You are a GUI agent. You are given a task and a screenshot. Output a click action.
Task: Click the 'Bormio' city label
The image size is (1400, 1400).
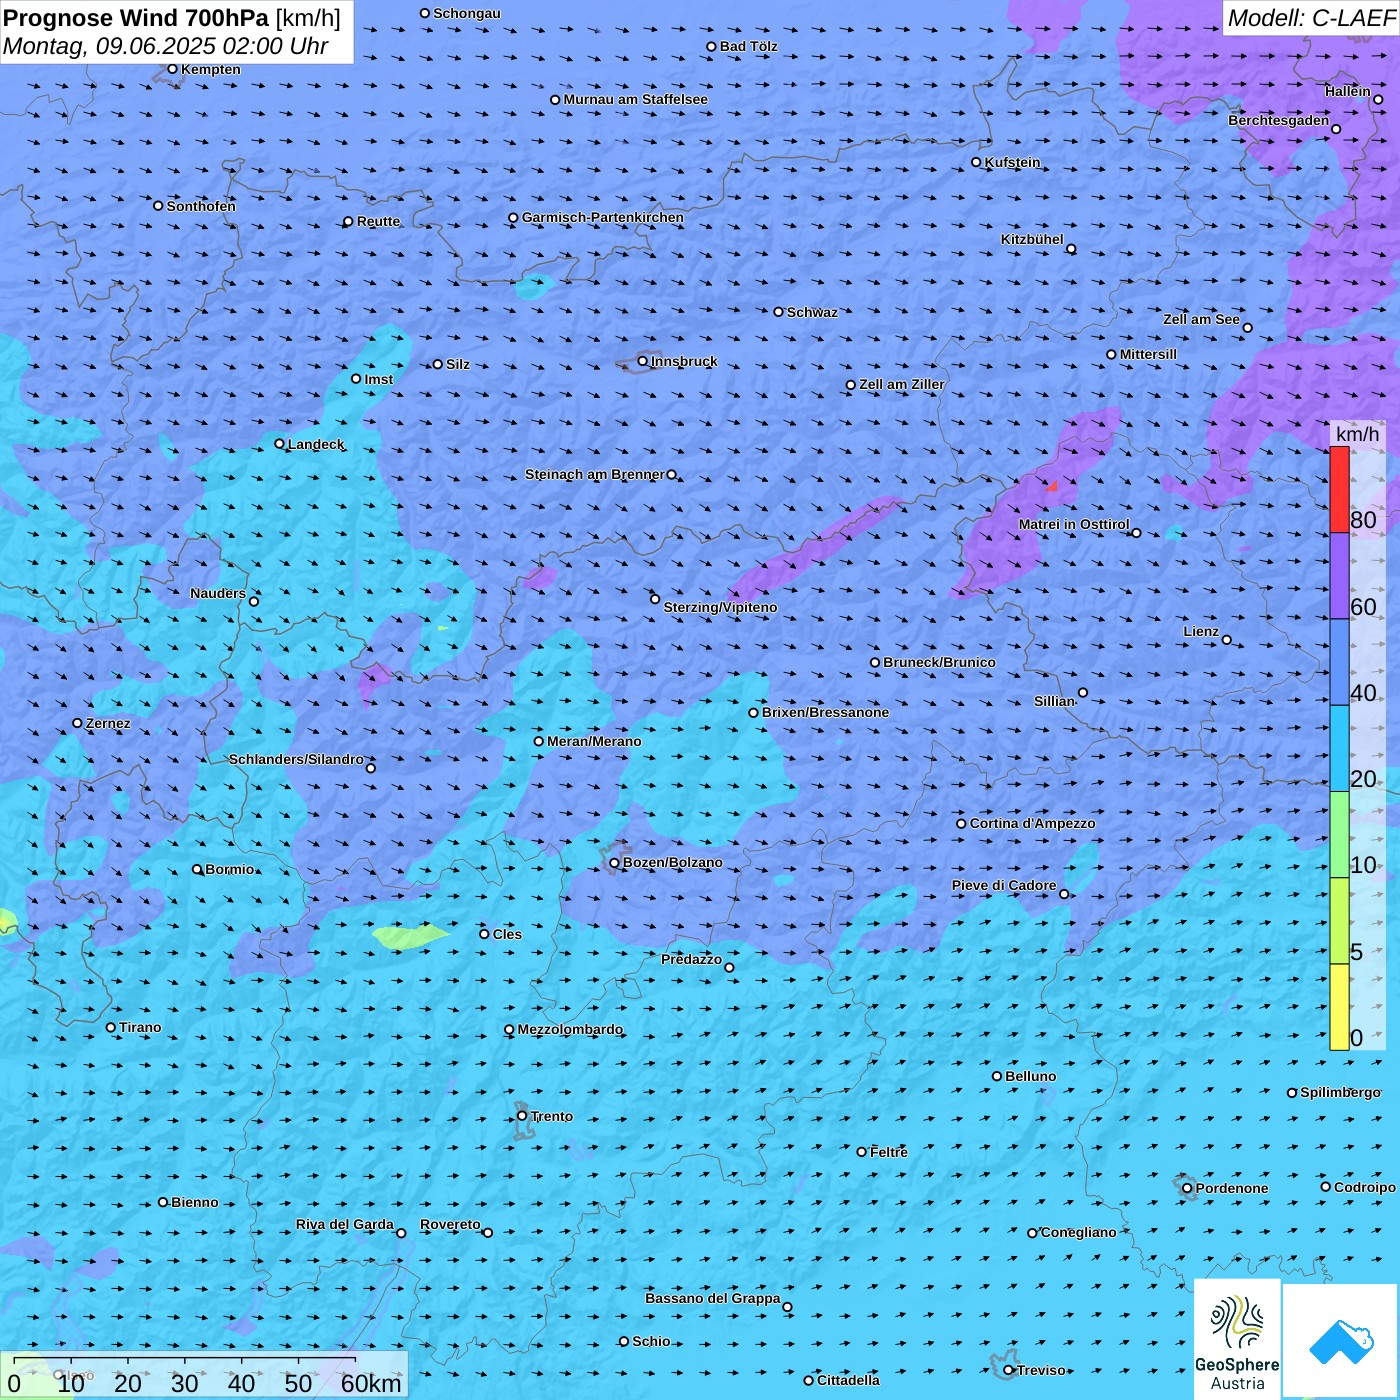230,869
